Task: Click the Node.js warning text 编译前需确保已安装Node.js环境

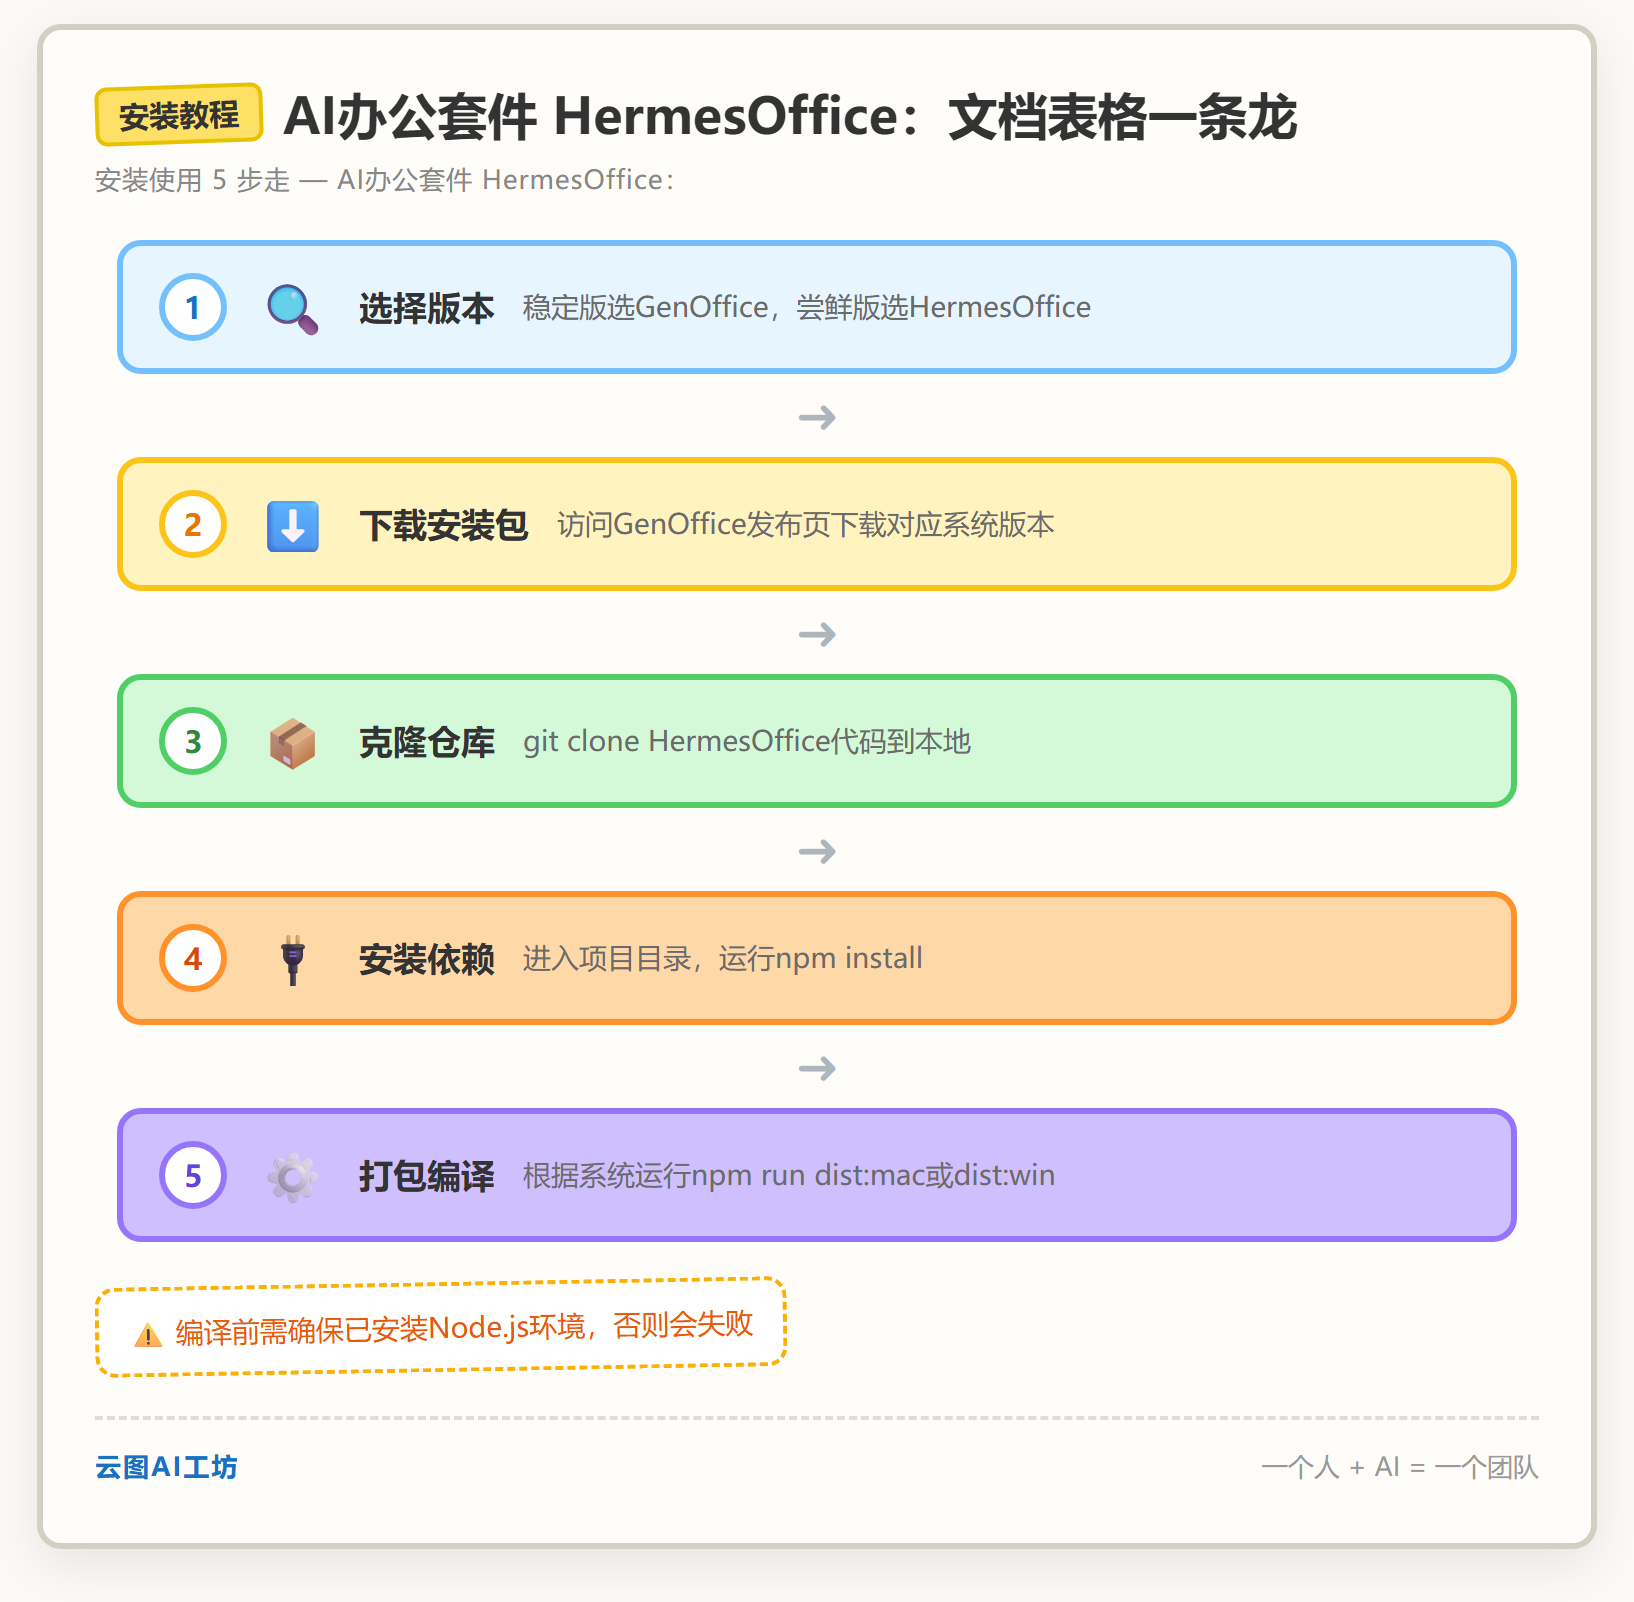Action: click(x=381, y=1330)
